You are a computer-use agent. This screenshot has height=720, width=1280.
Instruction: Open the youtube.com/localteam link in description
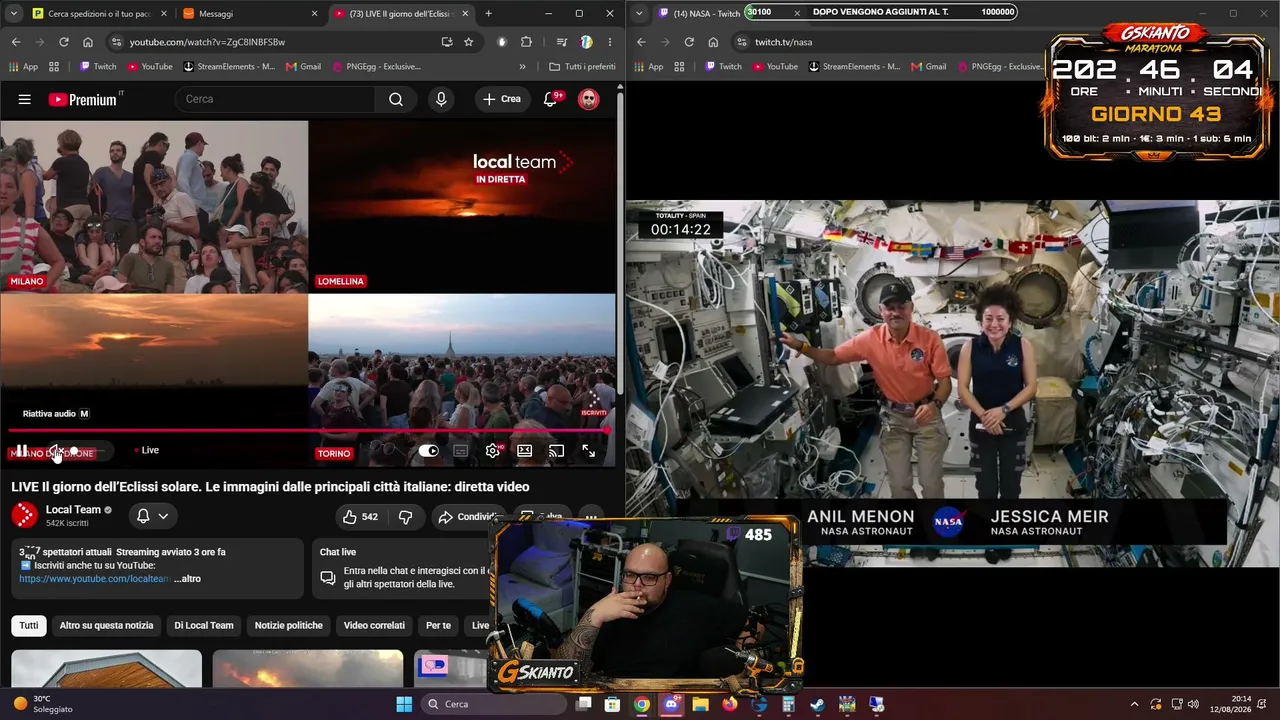coord(95,578)
